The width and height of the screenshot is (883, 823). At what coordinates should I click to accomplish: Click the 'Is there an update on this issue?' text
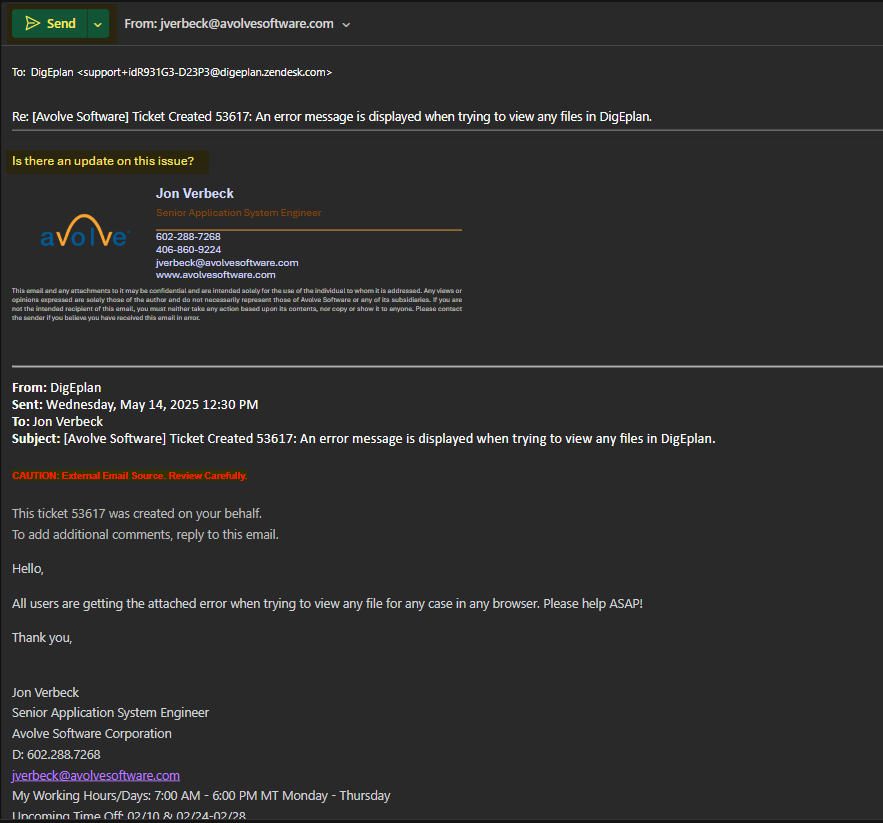(103, 161)
